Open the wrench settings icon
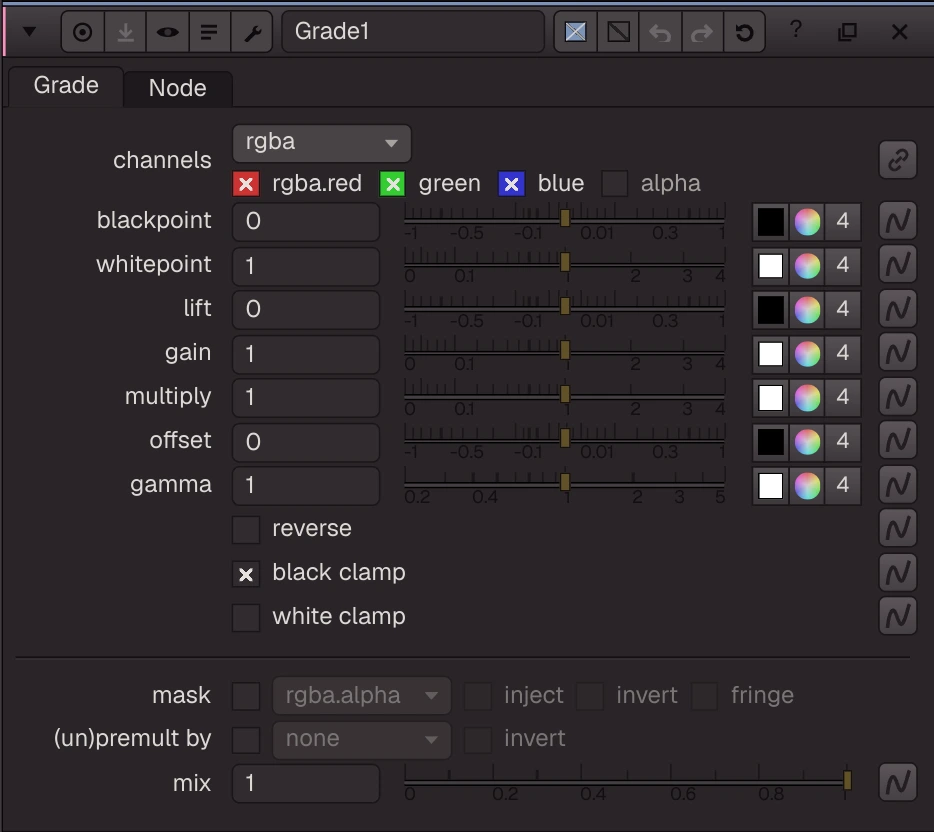This screenshot has height=832, width=934. 252,32
